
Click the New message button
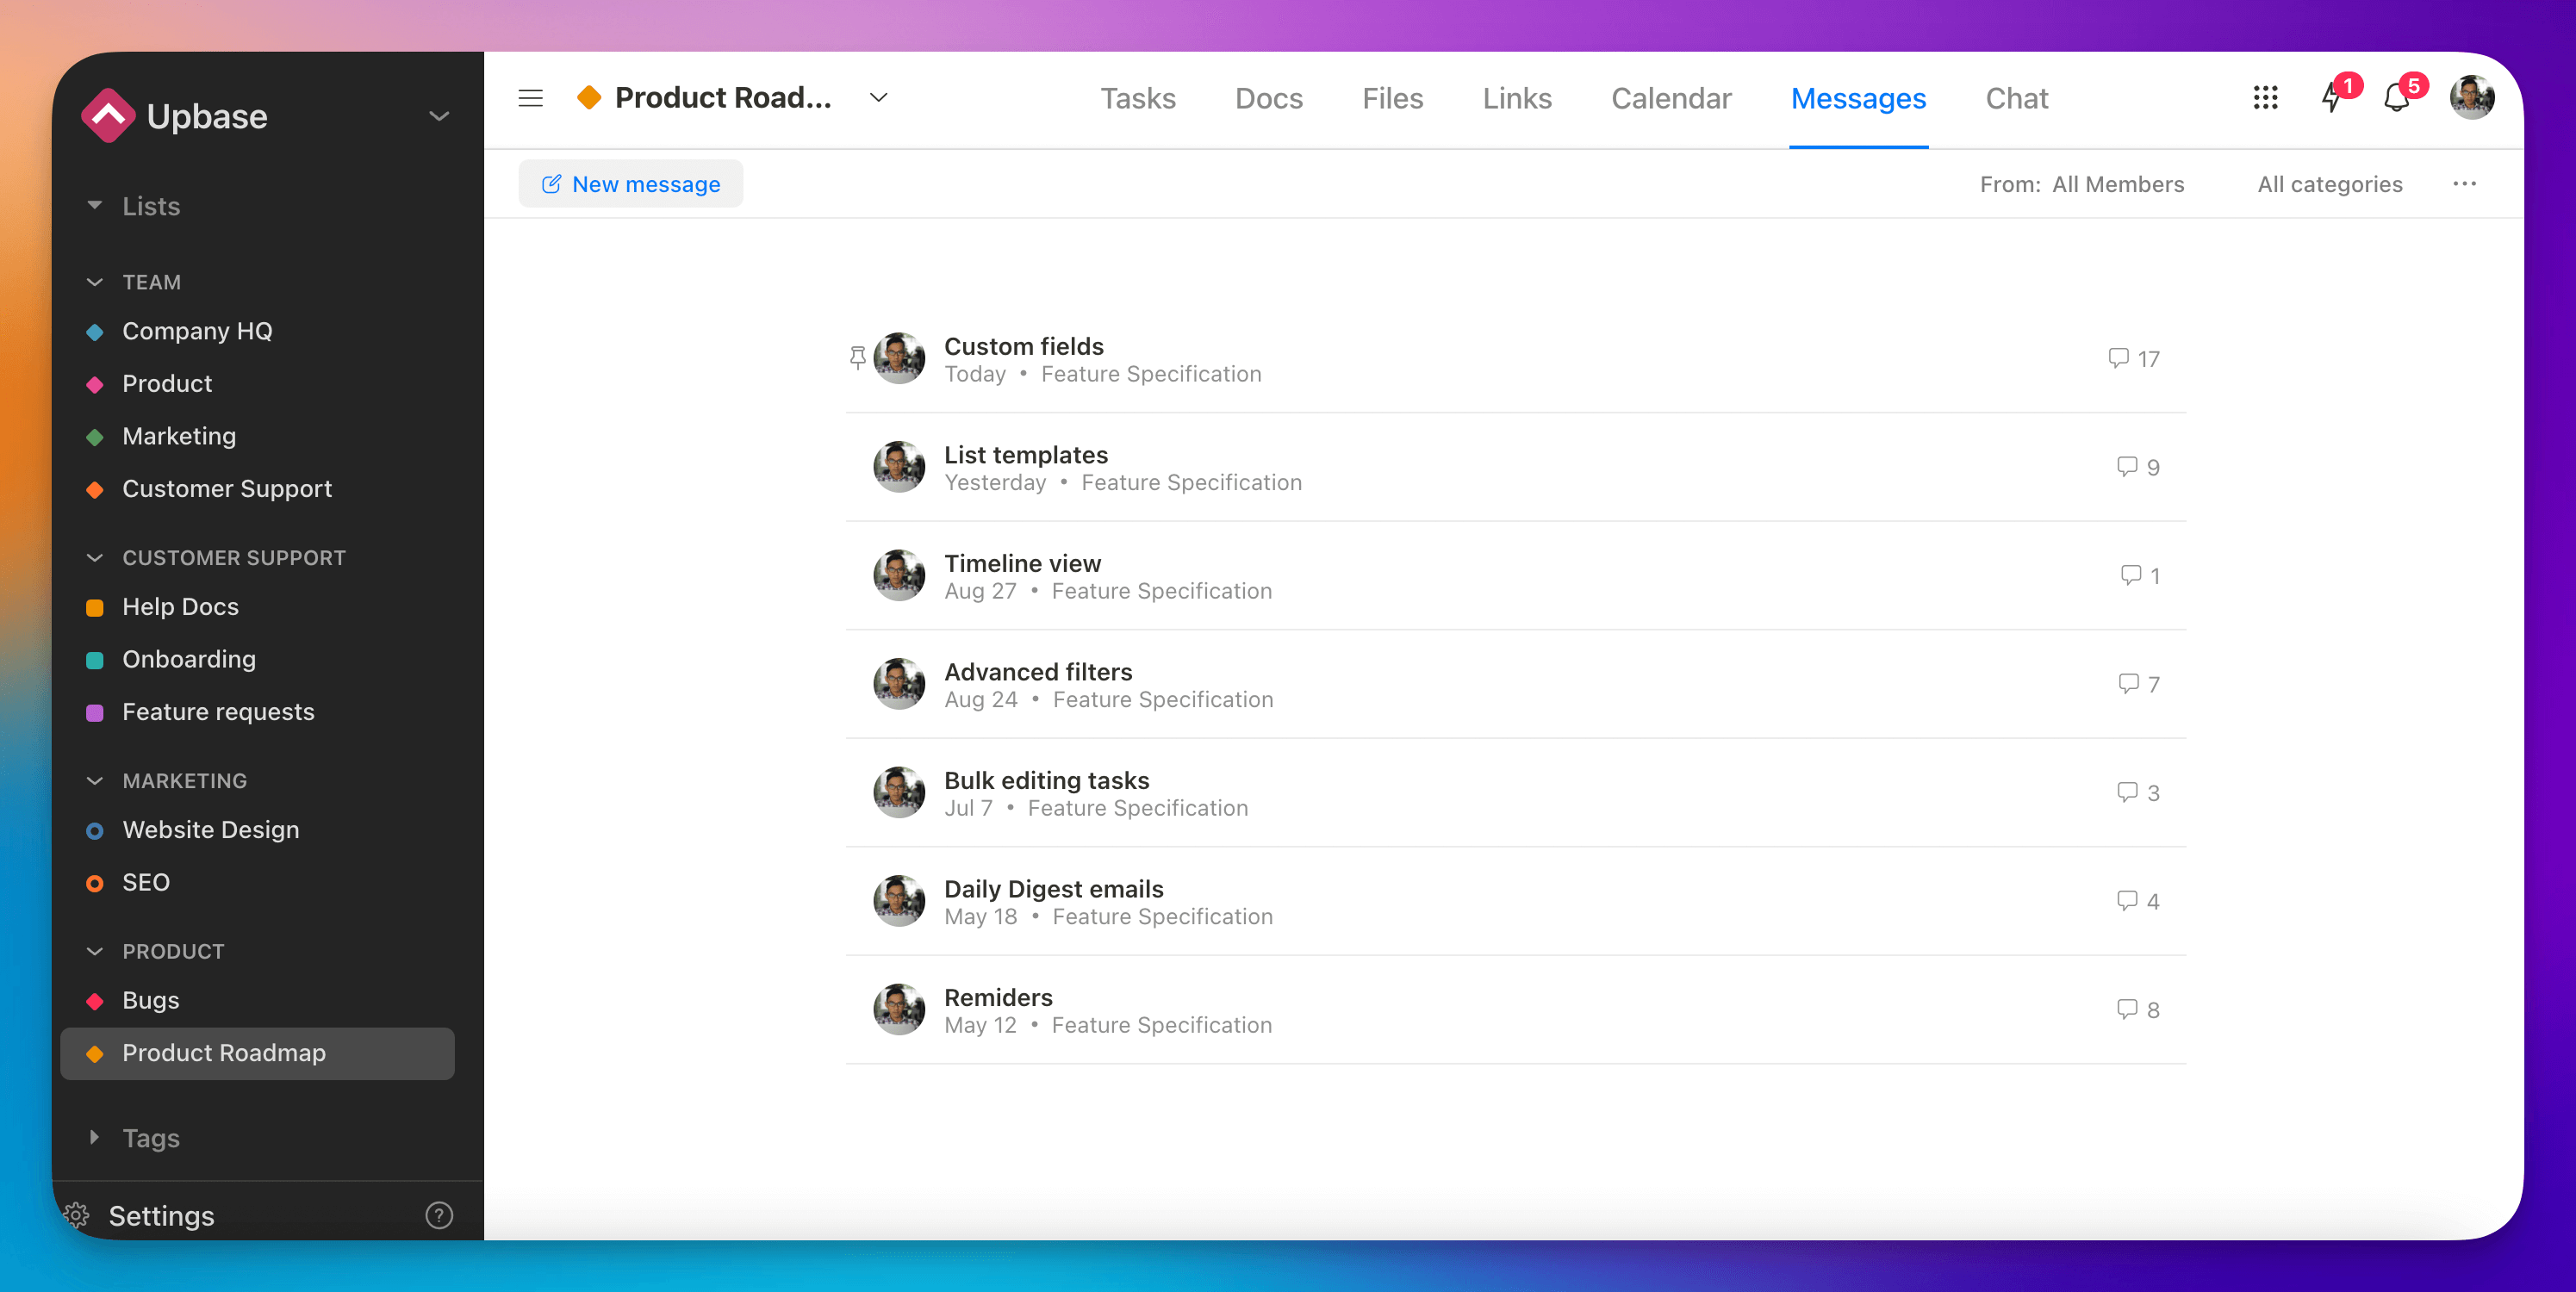click(x=630, y=184)
